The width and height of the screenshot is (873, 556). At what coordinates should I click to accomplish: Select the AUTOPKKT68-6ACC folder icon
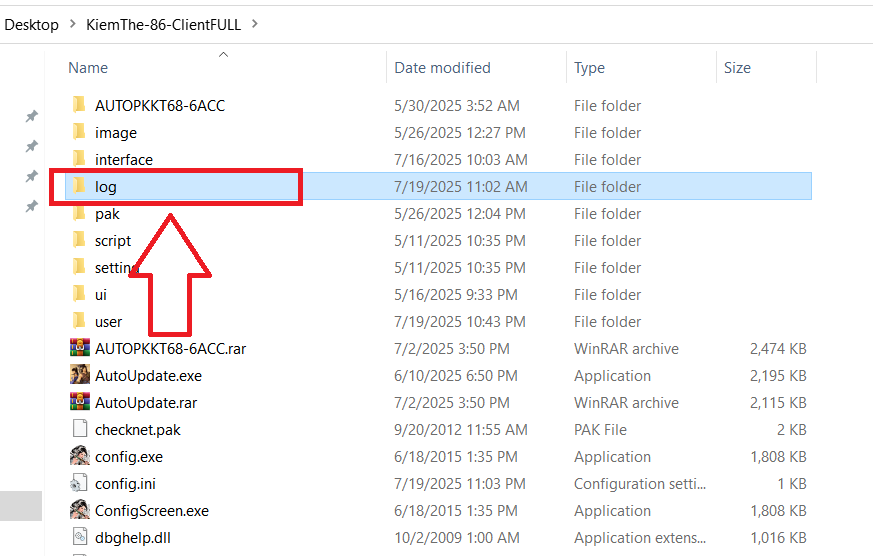click(x=80, y=106)
